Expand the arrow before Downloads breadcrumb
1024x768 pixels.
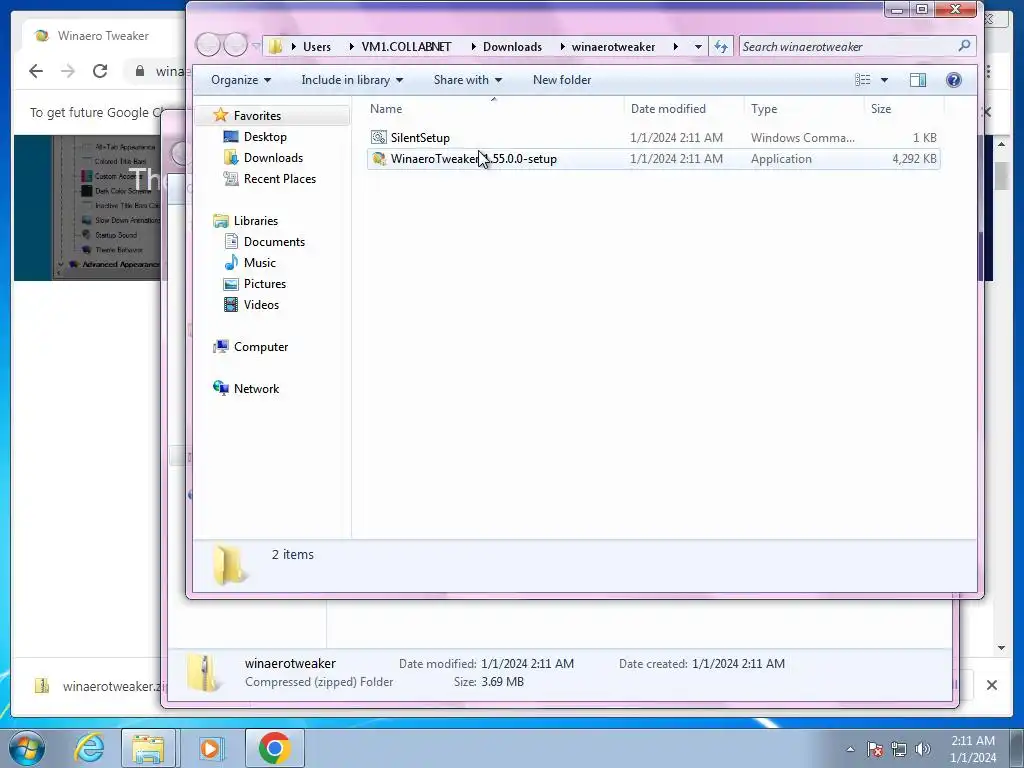(473, 46)
